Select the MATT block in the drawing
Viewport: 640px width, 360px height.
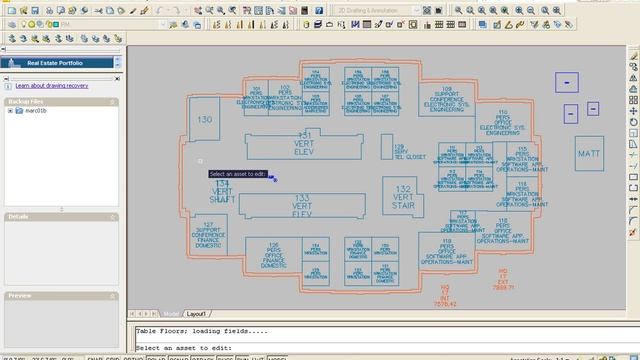click(589, 153)
